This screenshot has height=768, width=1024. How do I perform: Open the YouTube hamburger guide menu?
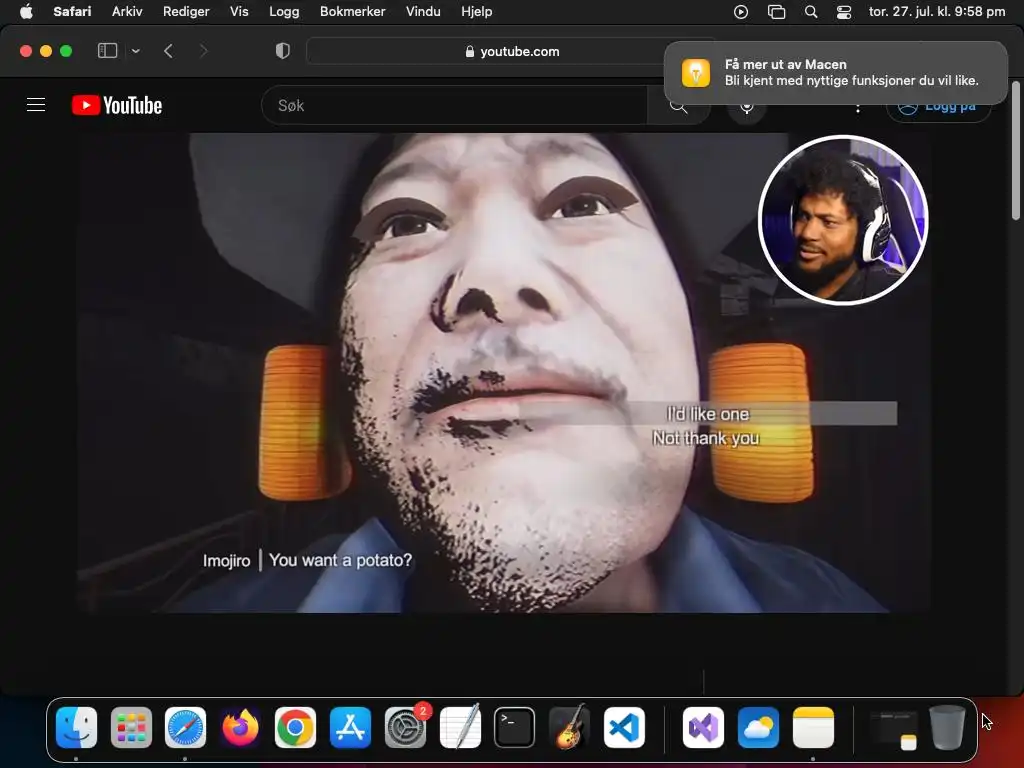coord(36,104)
